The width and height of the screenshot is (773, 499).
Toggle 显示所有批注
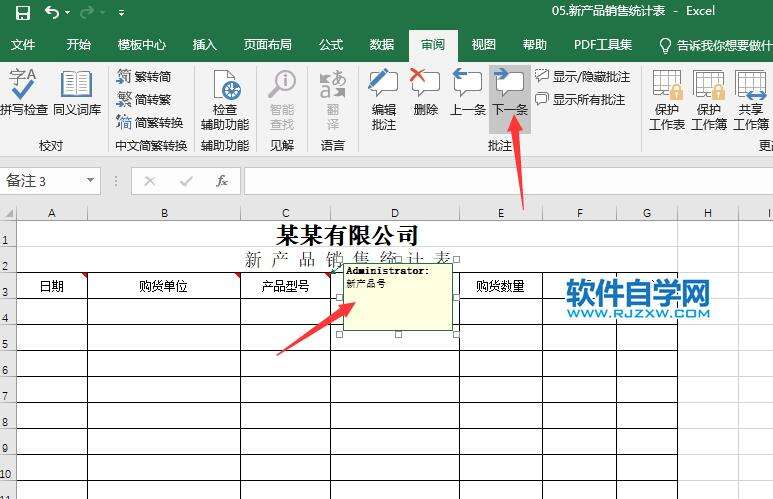580,100
